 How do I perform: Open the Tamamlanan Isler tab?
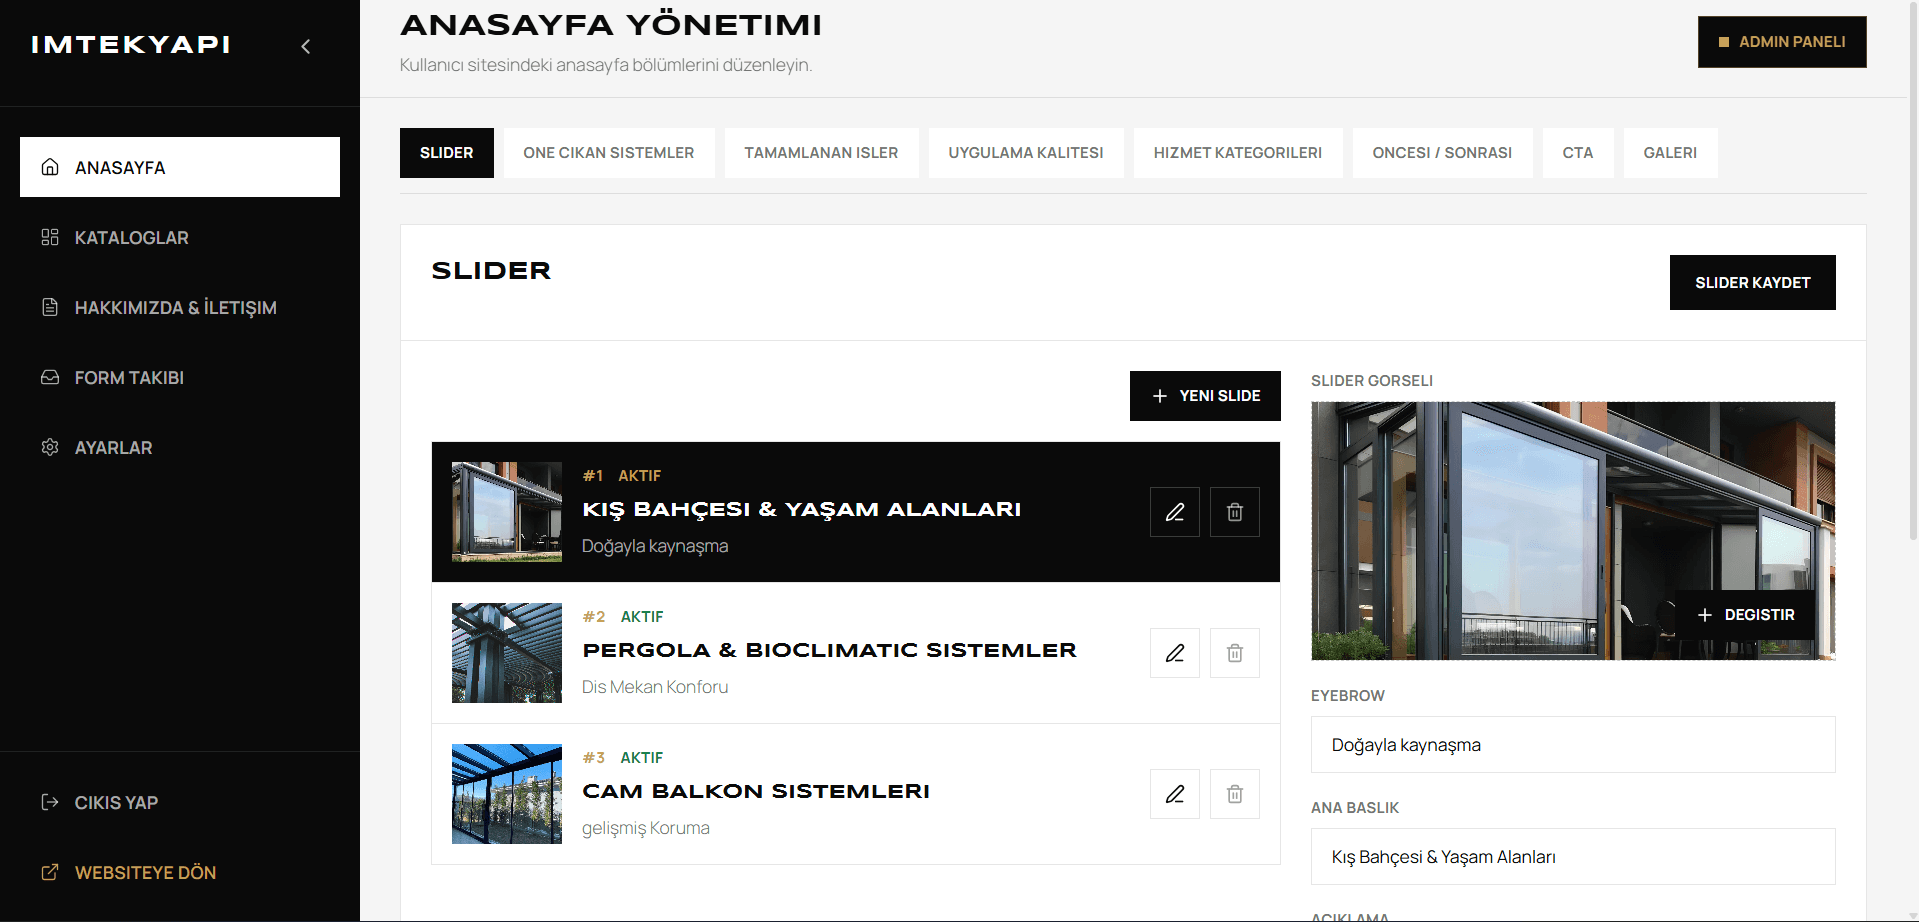point(821,153)
